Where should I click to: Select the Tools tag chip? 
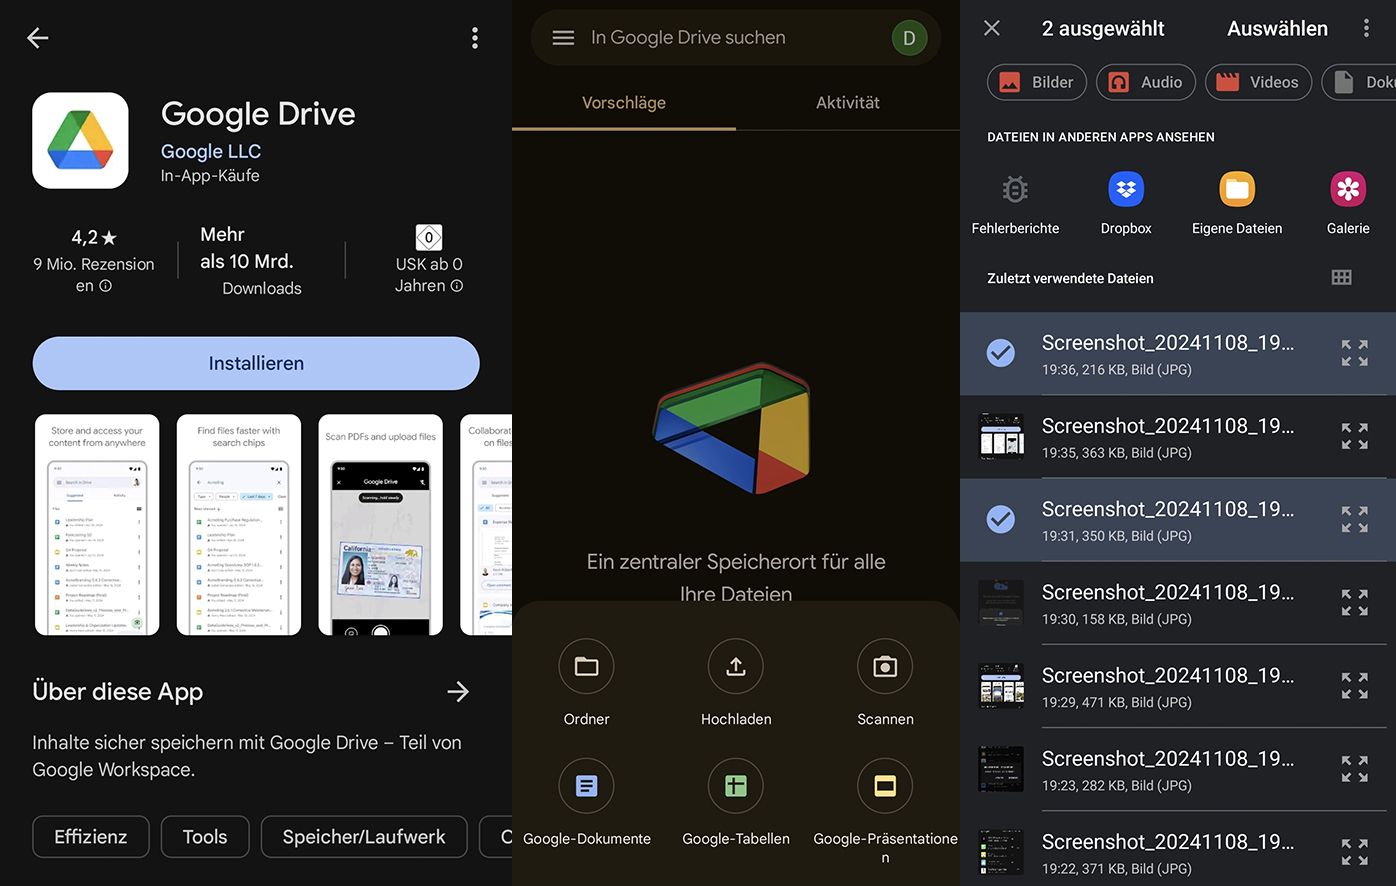tap(205, 837)
